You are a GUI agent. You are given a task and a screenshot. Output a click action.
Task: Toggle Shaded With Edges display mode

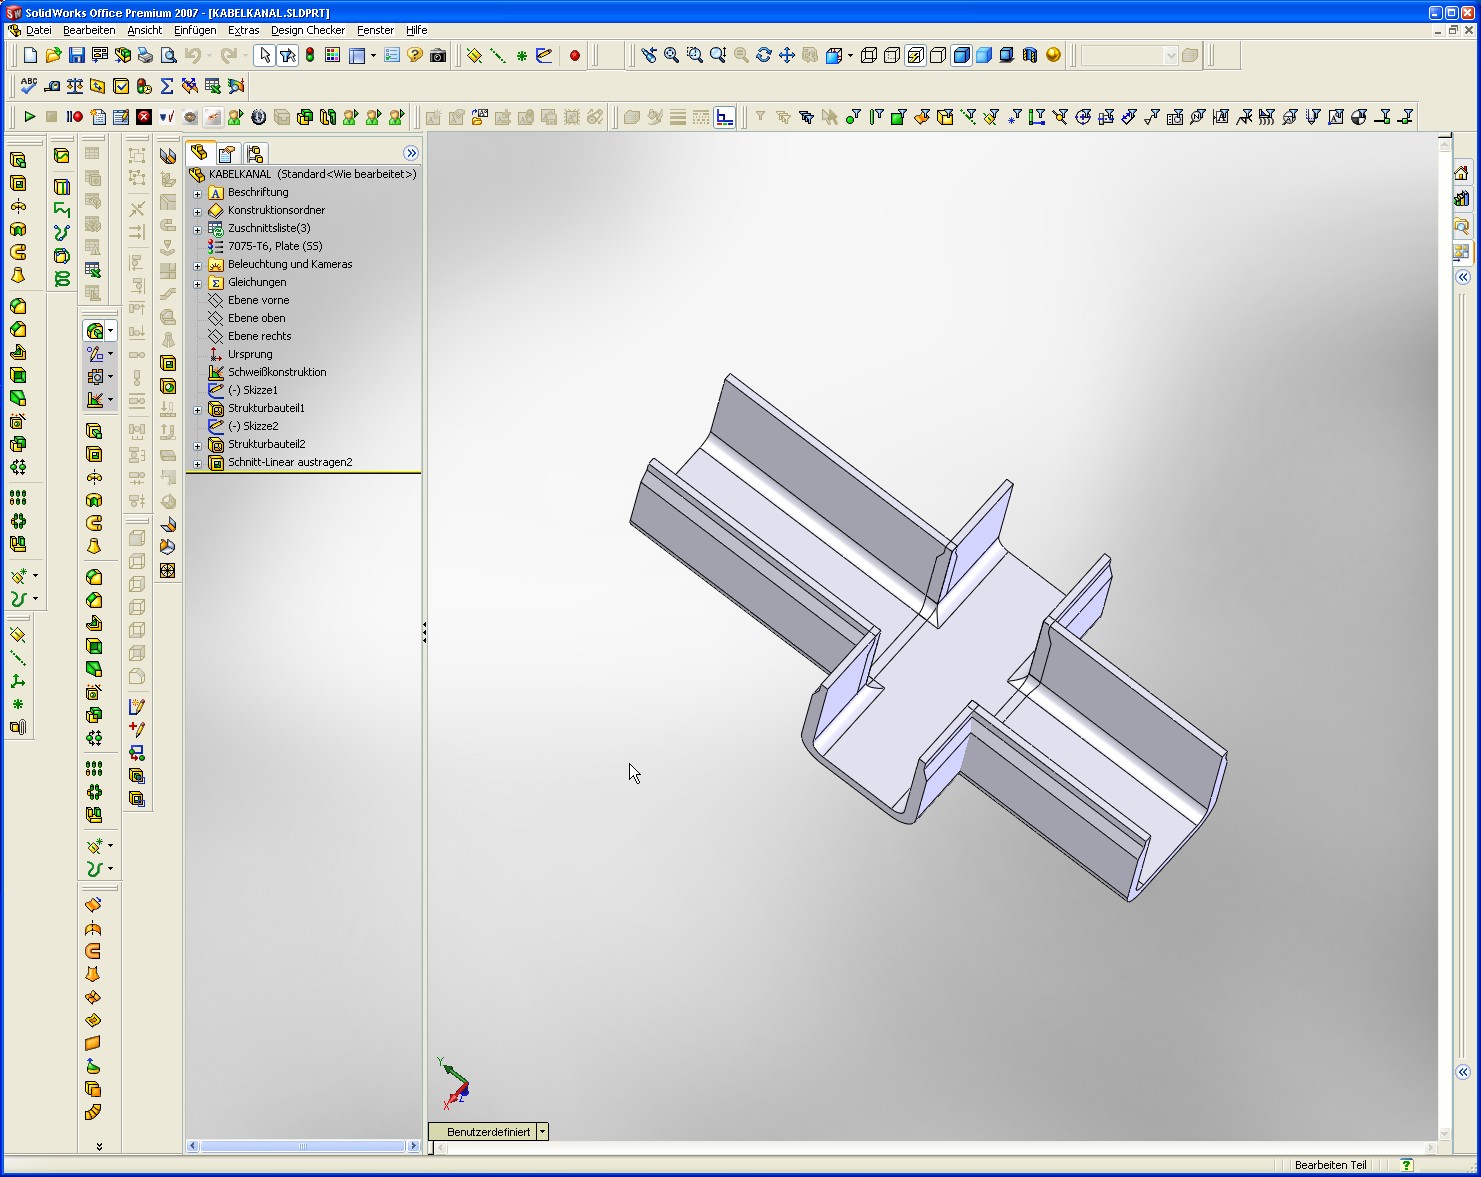pos(961,56)
